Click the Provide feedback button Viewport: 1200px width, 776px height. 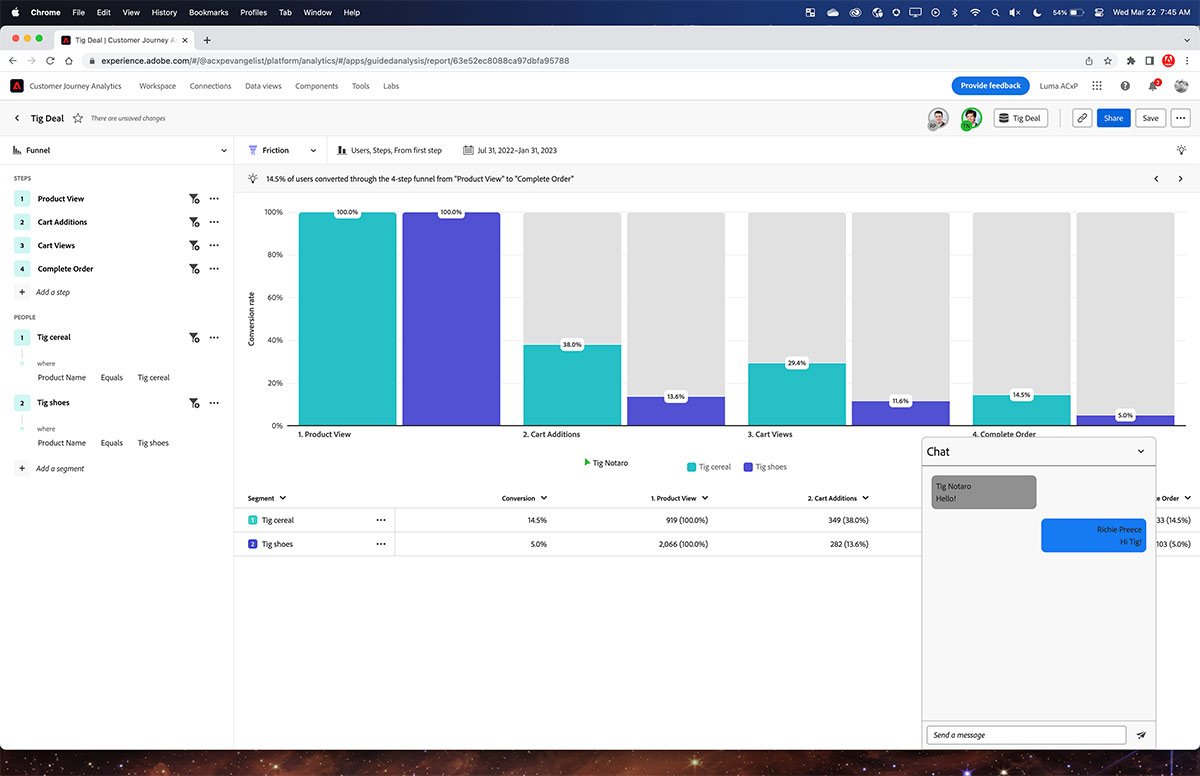(x=989, y=86)
